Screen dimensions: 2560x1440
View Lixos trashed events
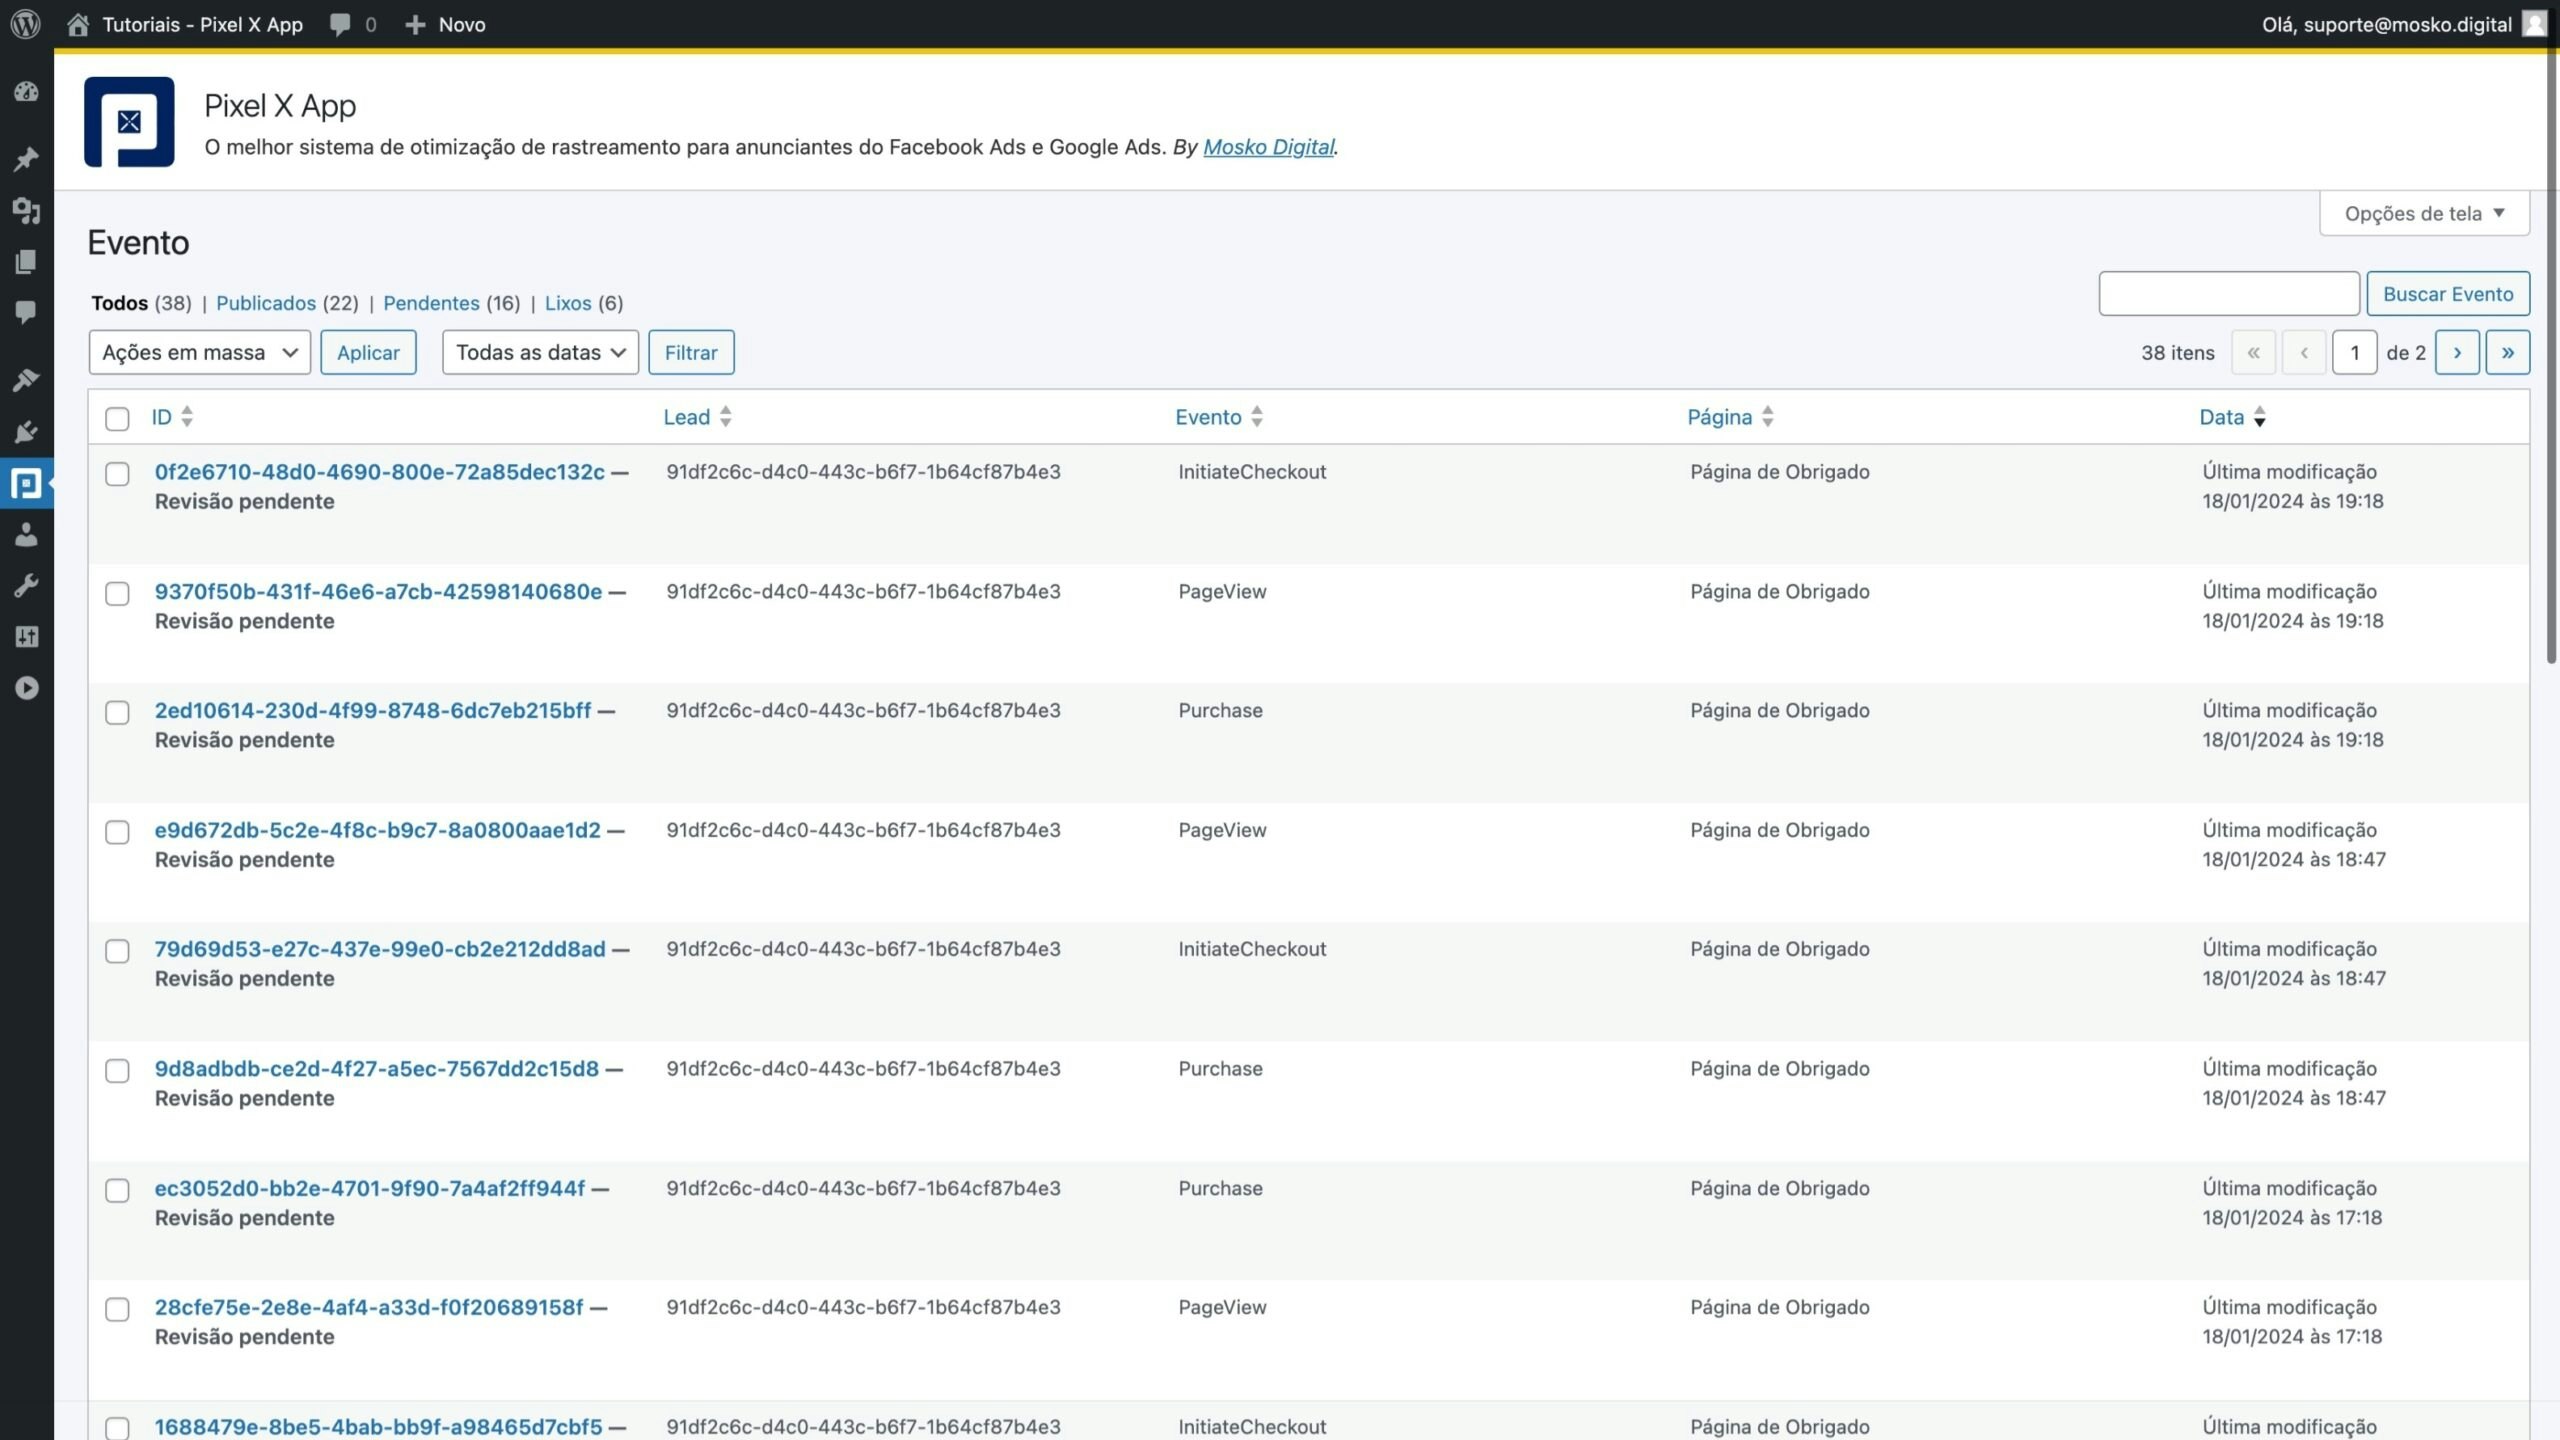pos(568,303)
